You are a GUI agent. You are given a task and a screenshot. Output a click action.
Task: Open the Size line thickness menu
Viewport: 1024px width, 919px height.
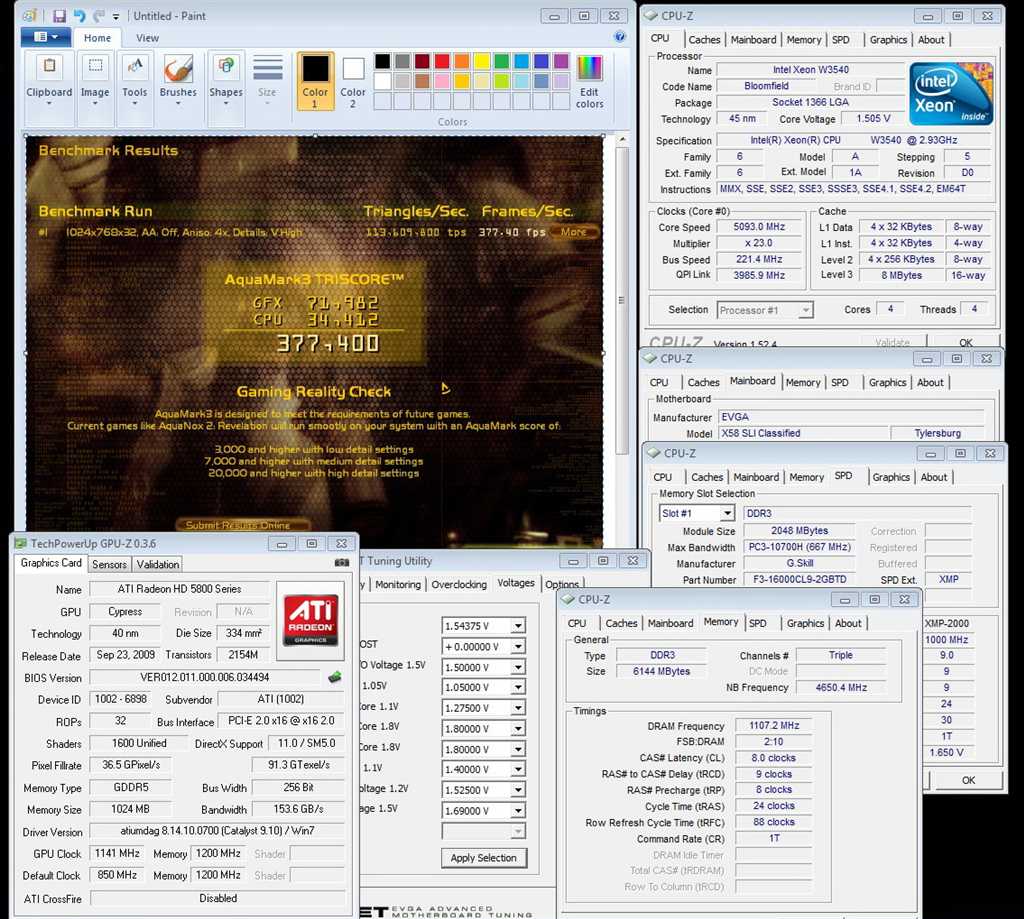[x=267, y=81]
